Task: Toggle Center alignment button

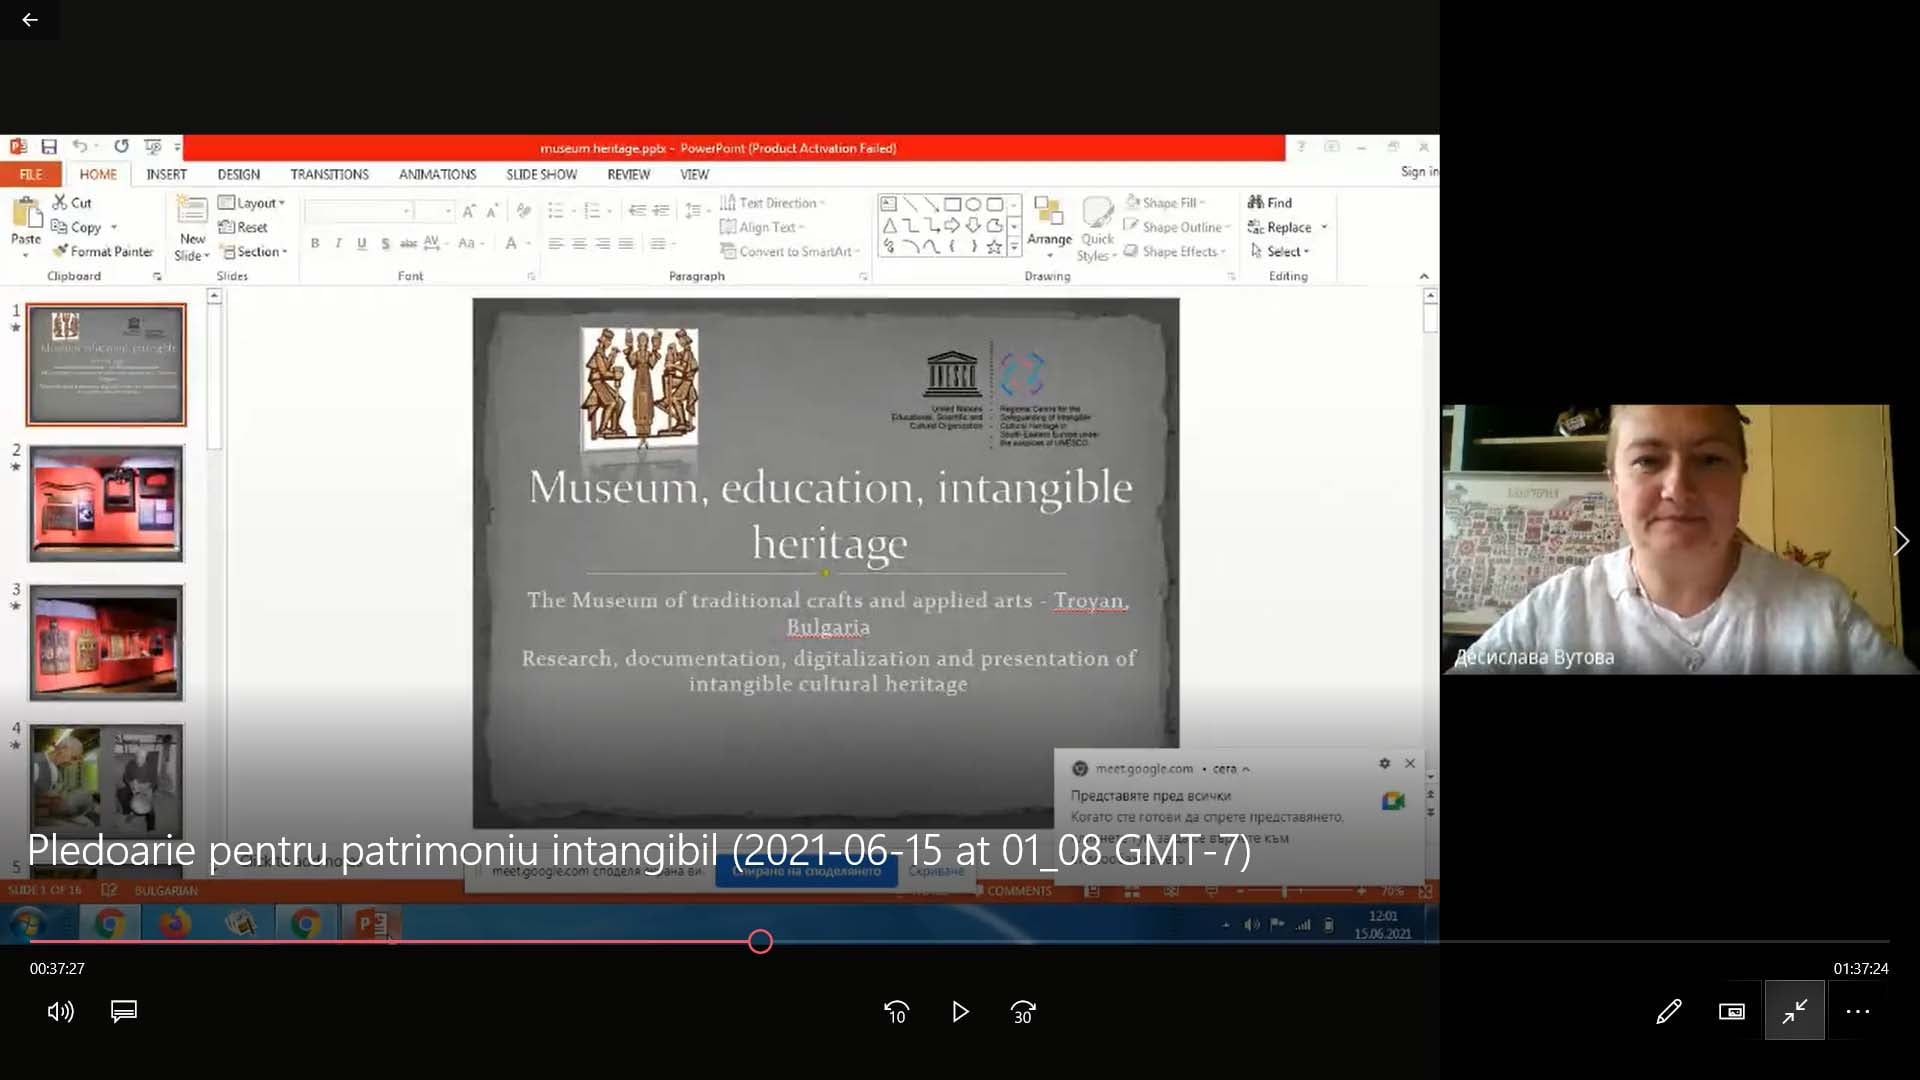Action: [579, 243]
